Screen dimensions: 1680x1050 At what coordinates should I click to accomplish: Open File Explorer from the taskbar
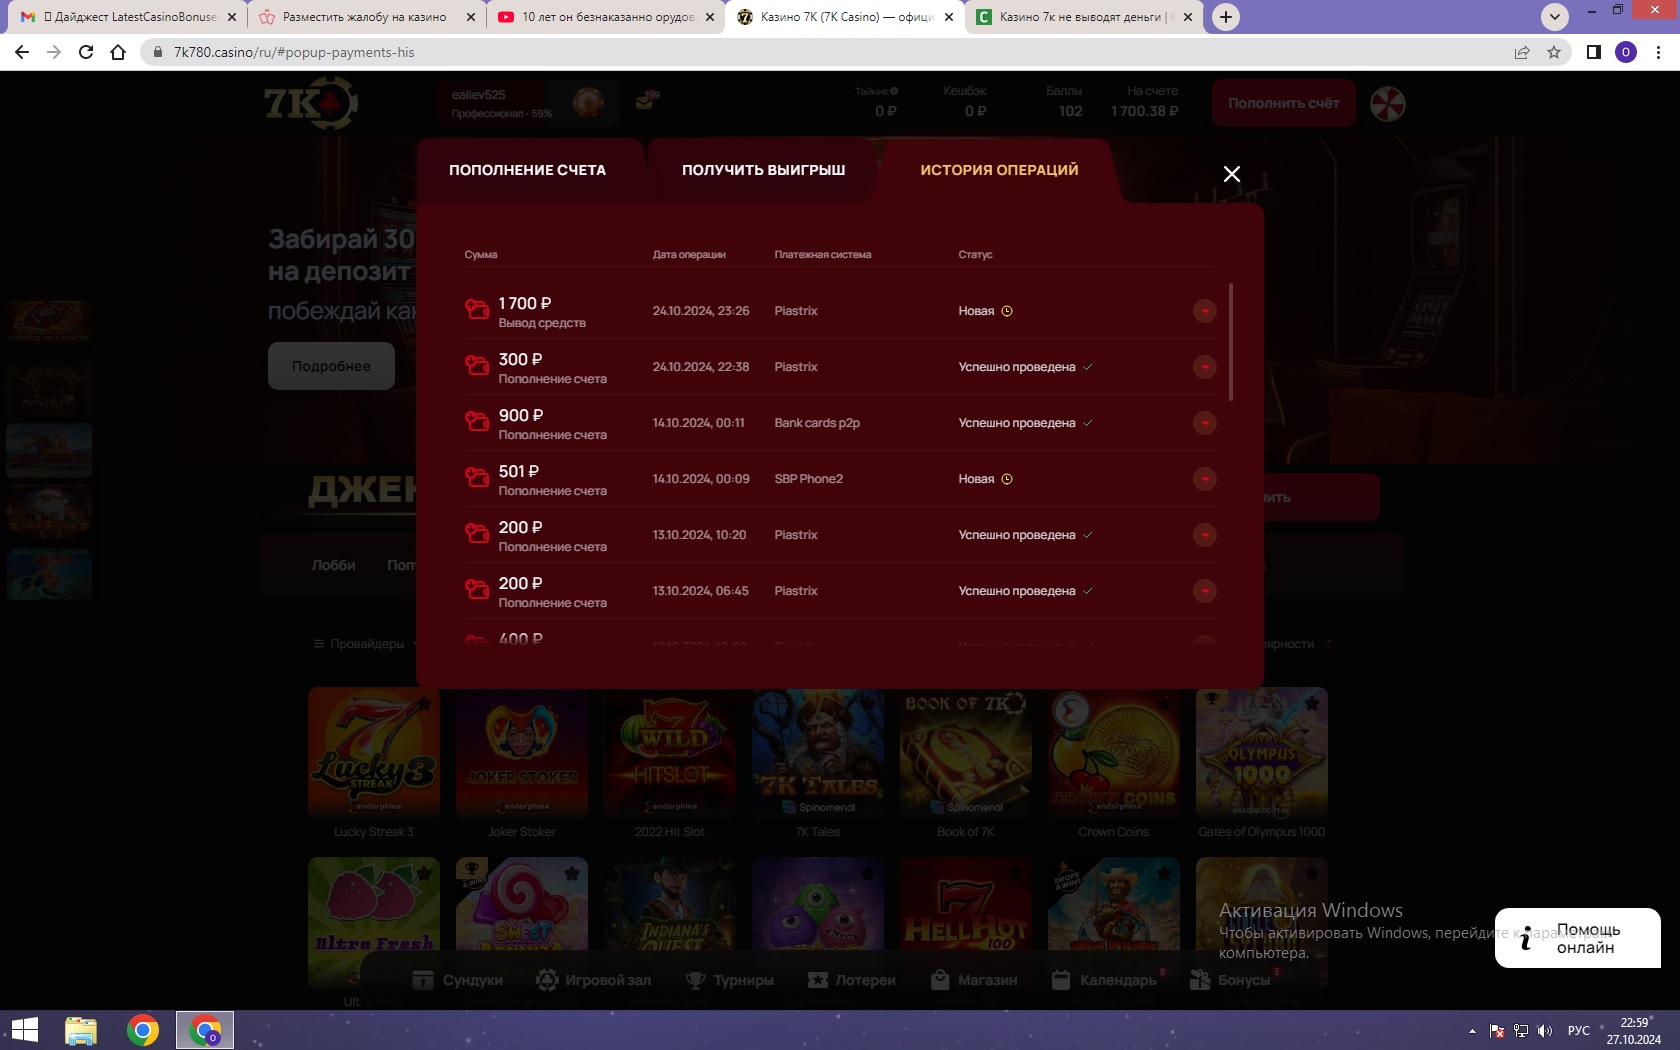coord(81,1030)
